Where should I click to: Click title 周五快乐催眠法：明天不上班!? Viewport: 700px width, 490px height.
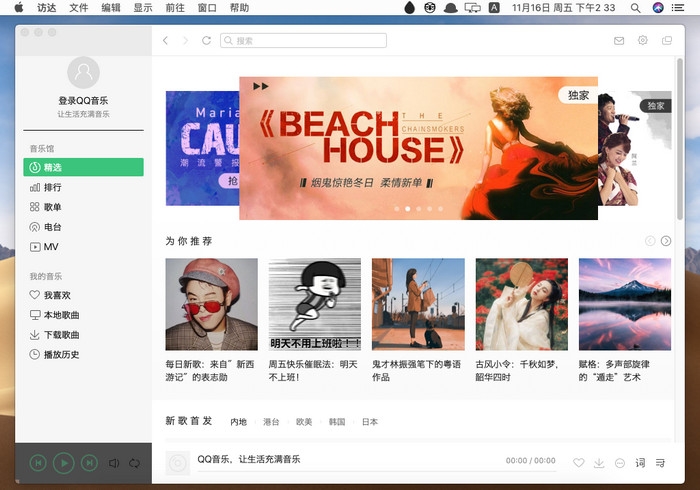313,371
